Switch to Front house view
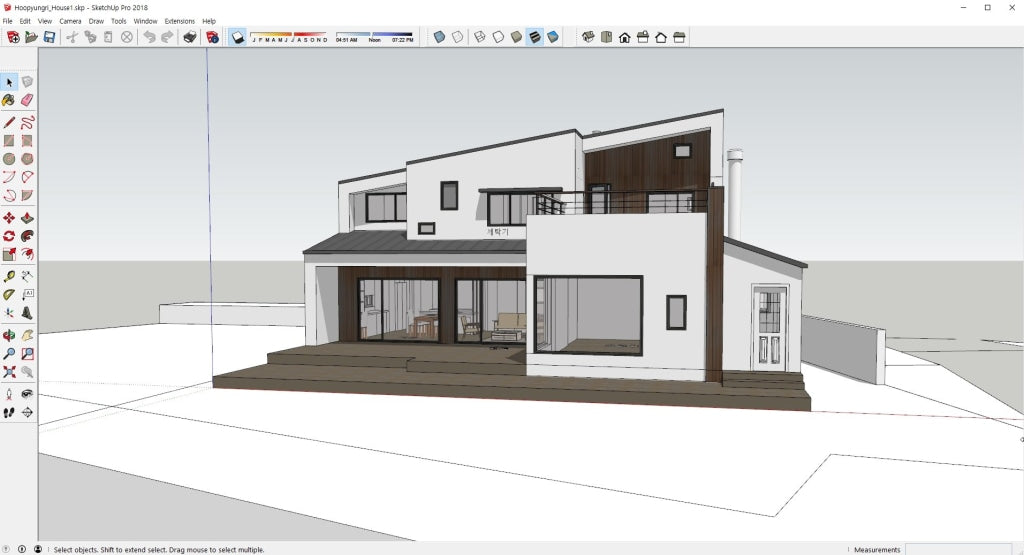The image size is (1024, 555). [624, 37]
